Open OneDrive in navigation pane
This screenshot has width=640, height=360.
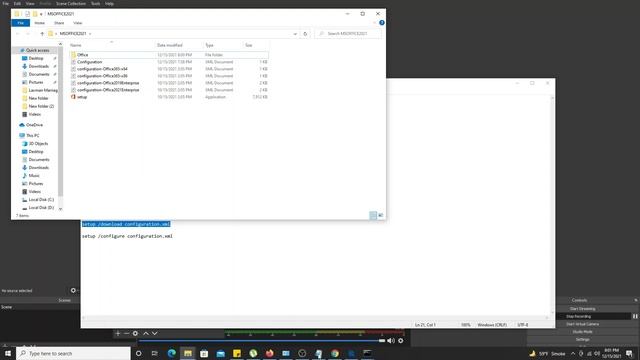(34, 125)
